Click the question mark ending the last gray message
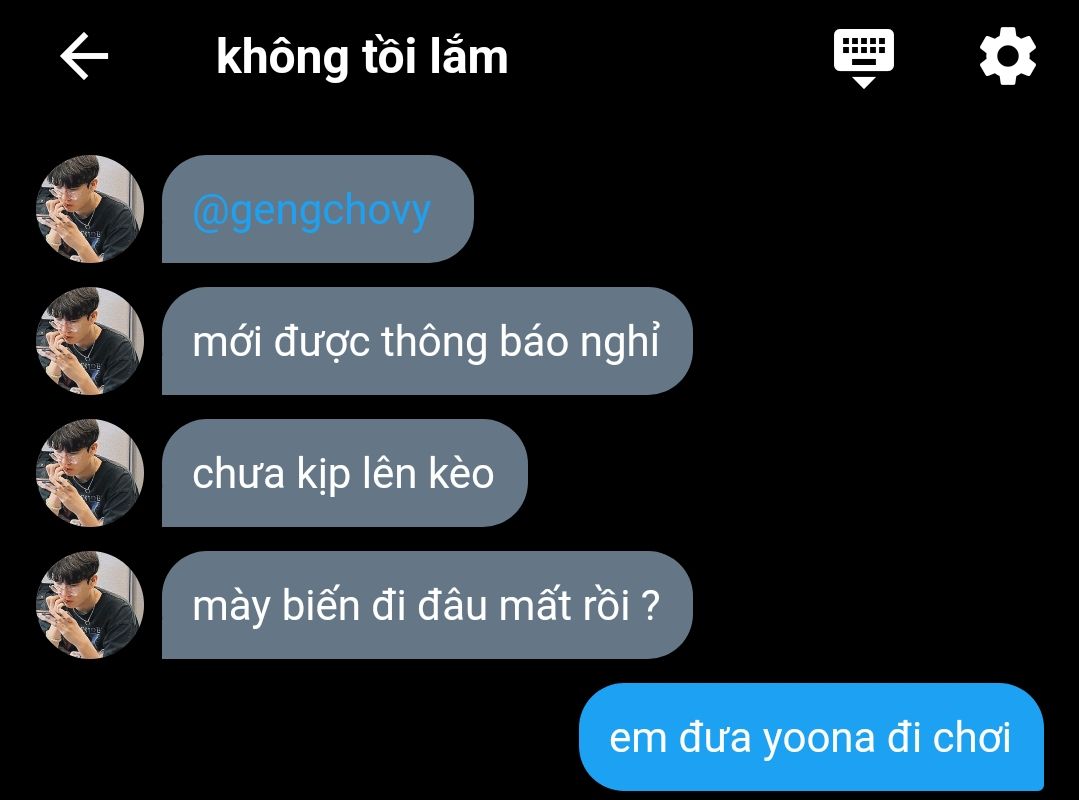 (x=650, y=605)
